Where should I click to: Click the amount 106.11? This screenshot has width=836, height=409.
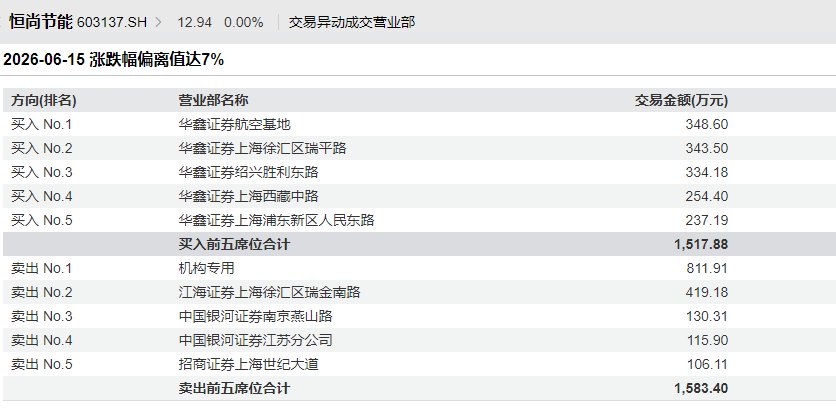pyautogui.click(x=706, y=364)
